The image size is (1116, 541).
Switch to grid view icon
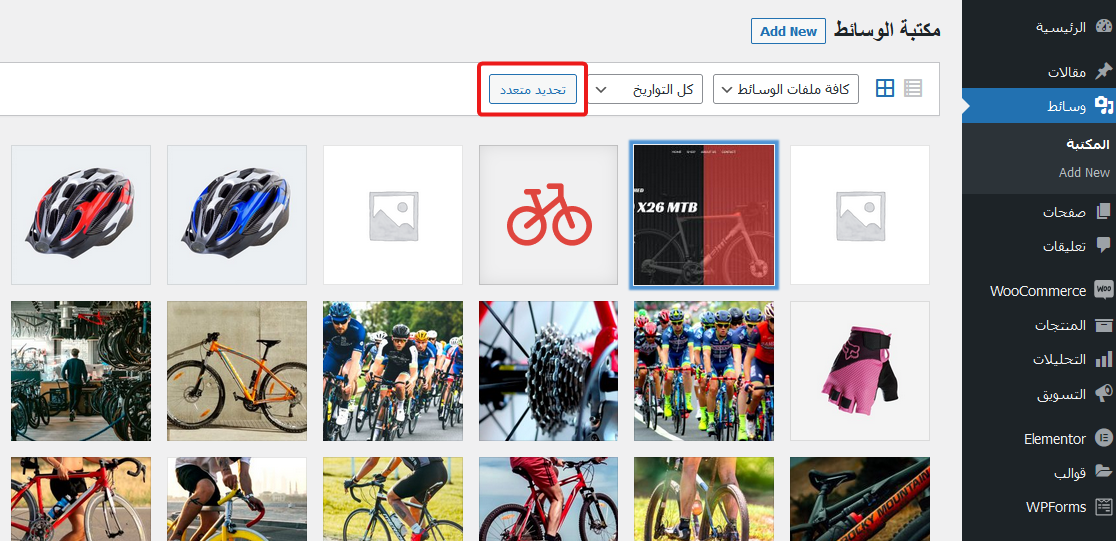[885, 89]
